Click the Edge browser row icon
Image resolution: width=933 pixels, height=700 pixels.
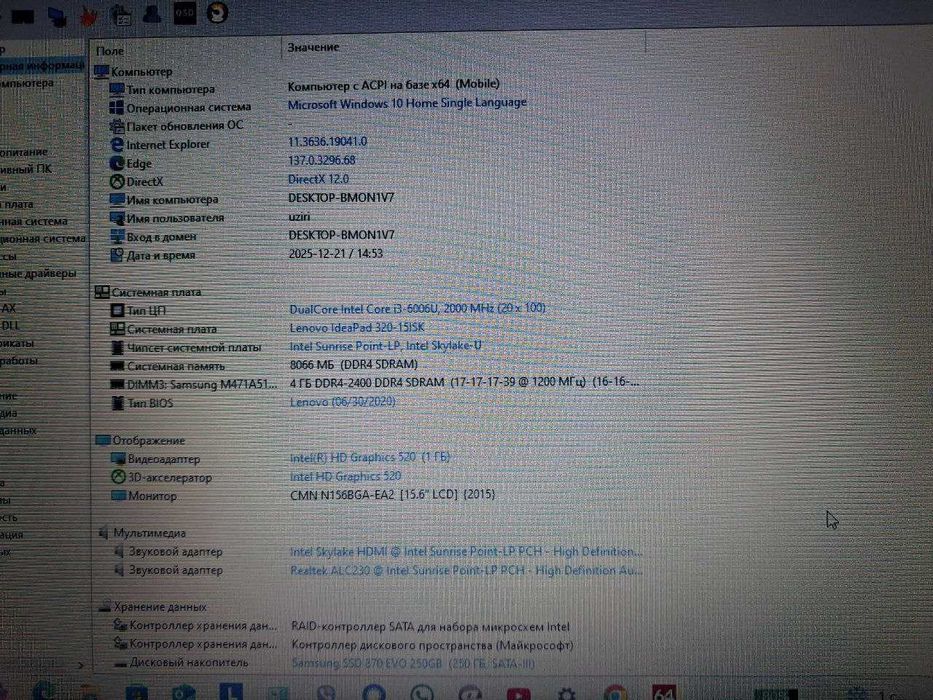117,163
